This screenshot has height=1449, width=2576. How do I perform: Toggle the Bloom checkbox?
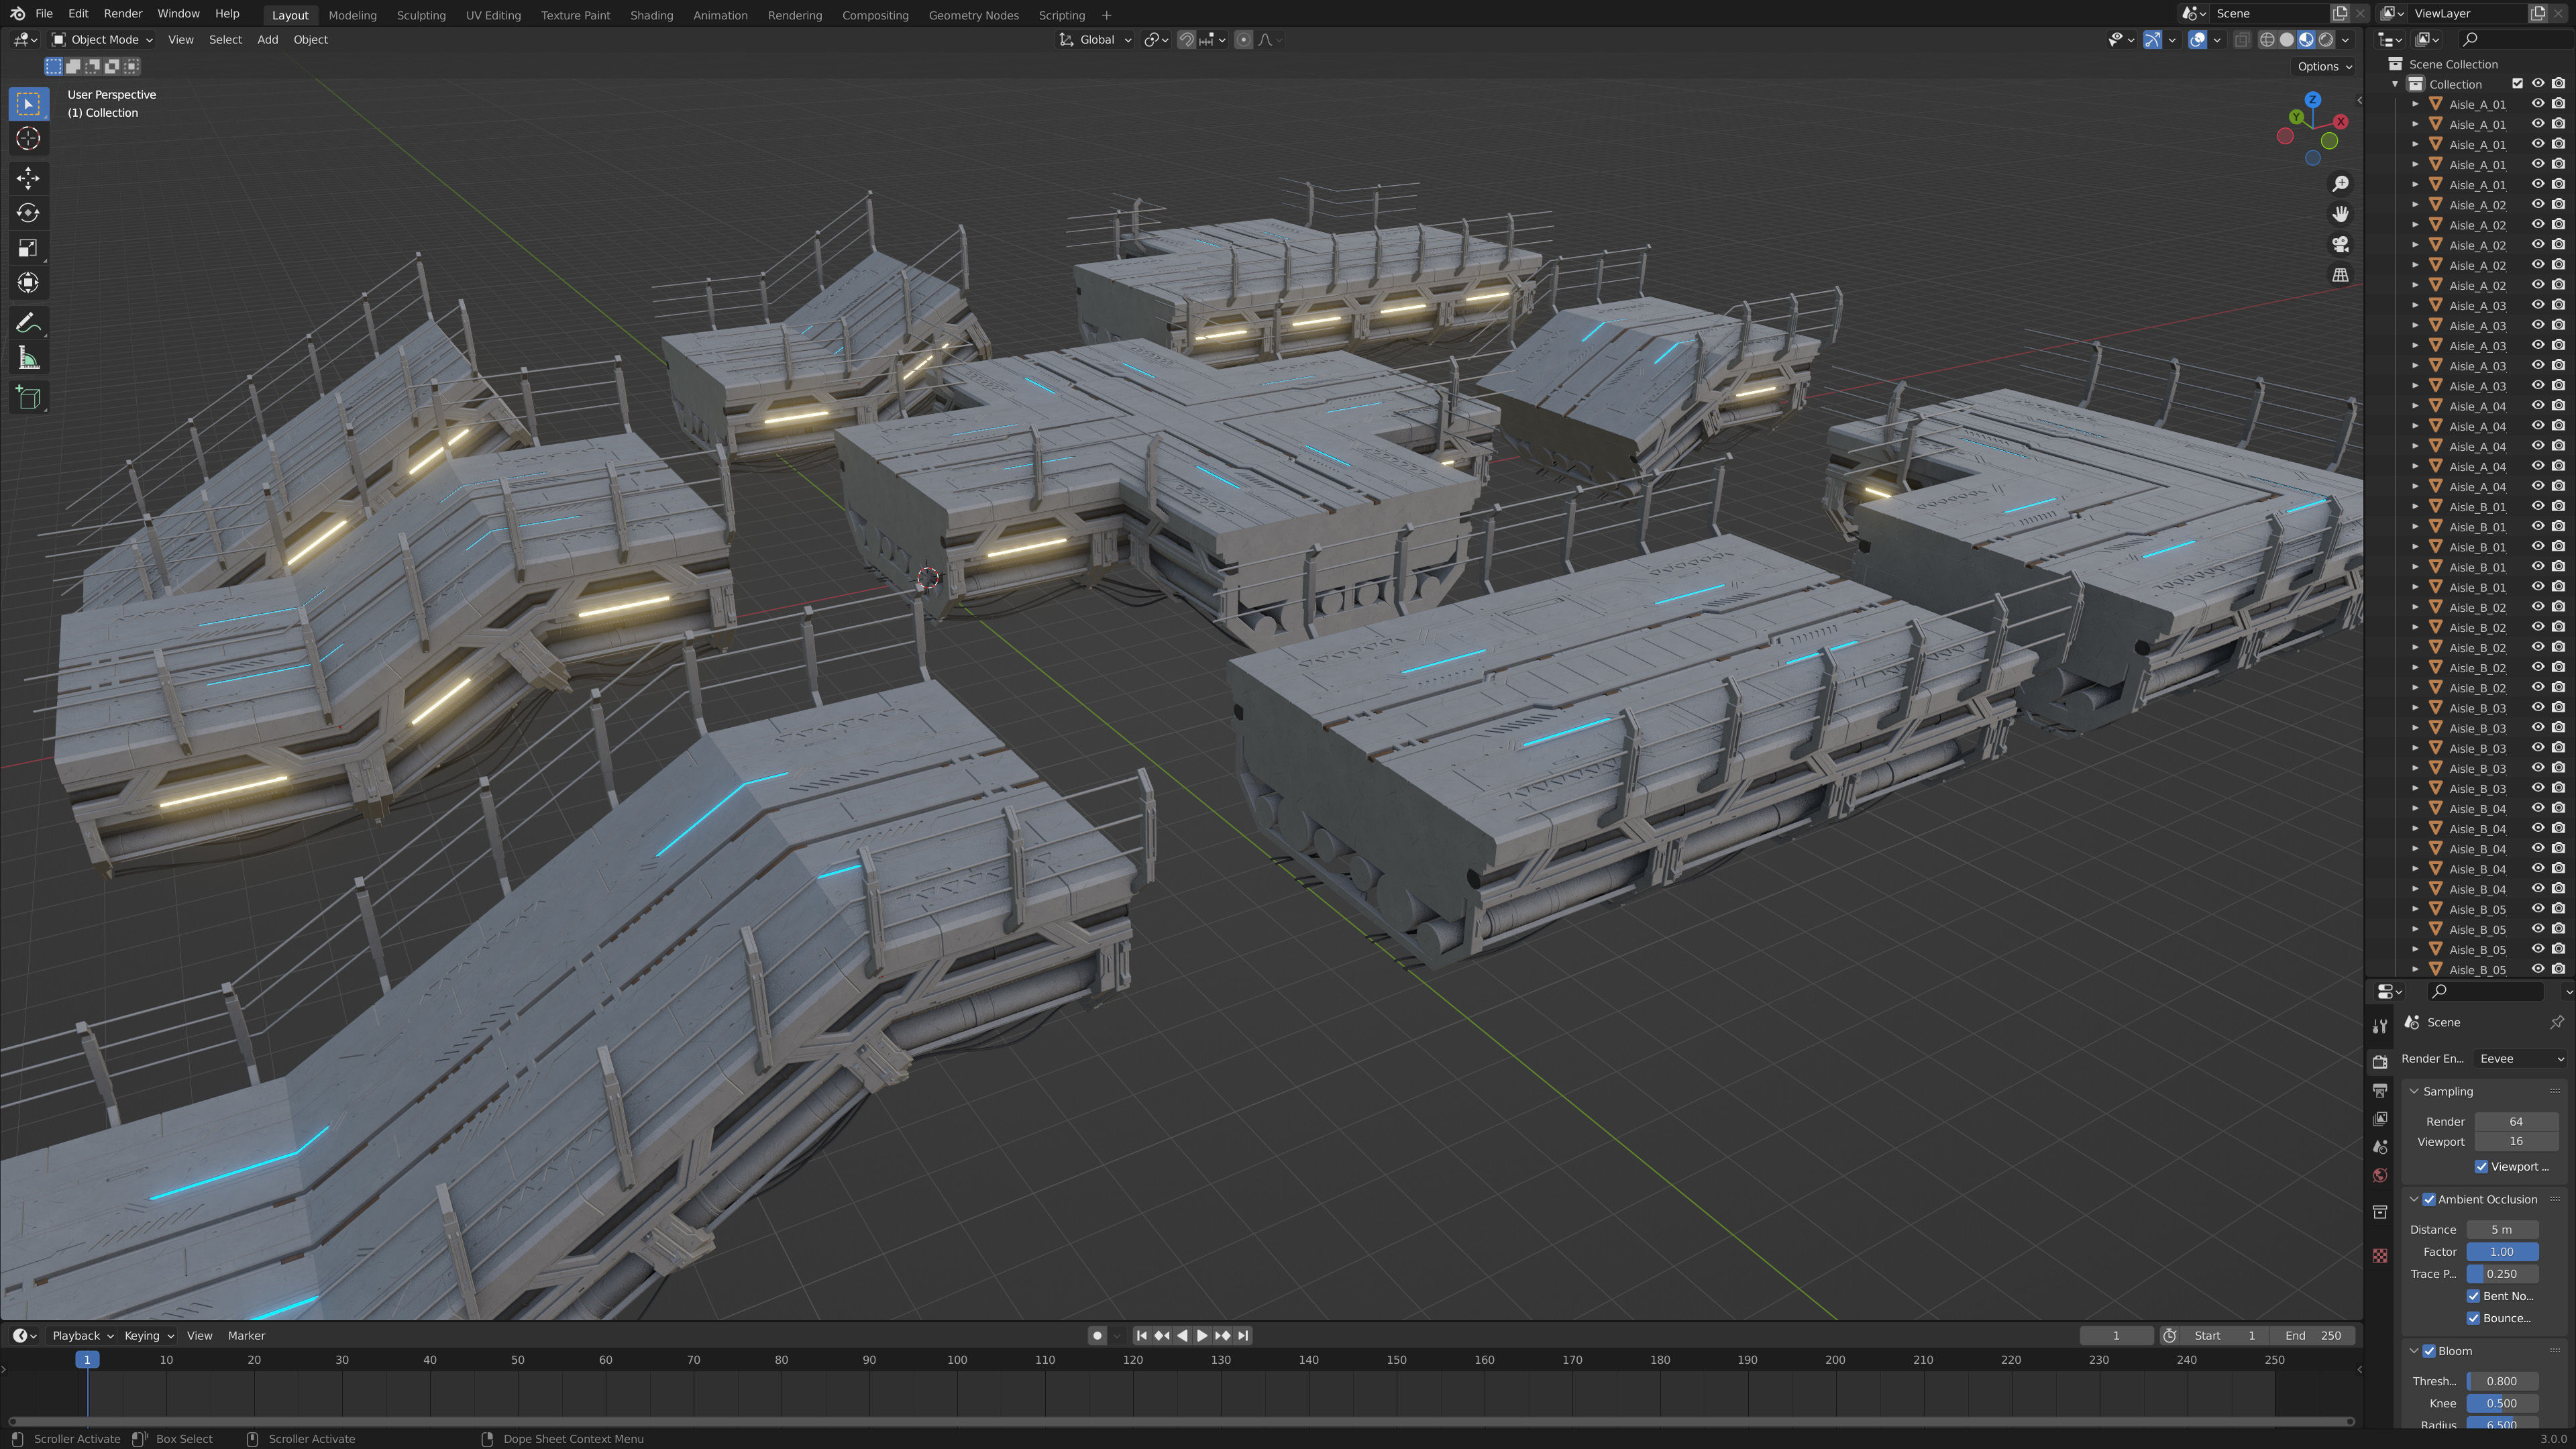click(2429, 1351)
